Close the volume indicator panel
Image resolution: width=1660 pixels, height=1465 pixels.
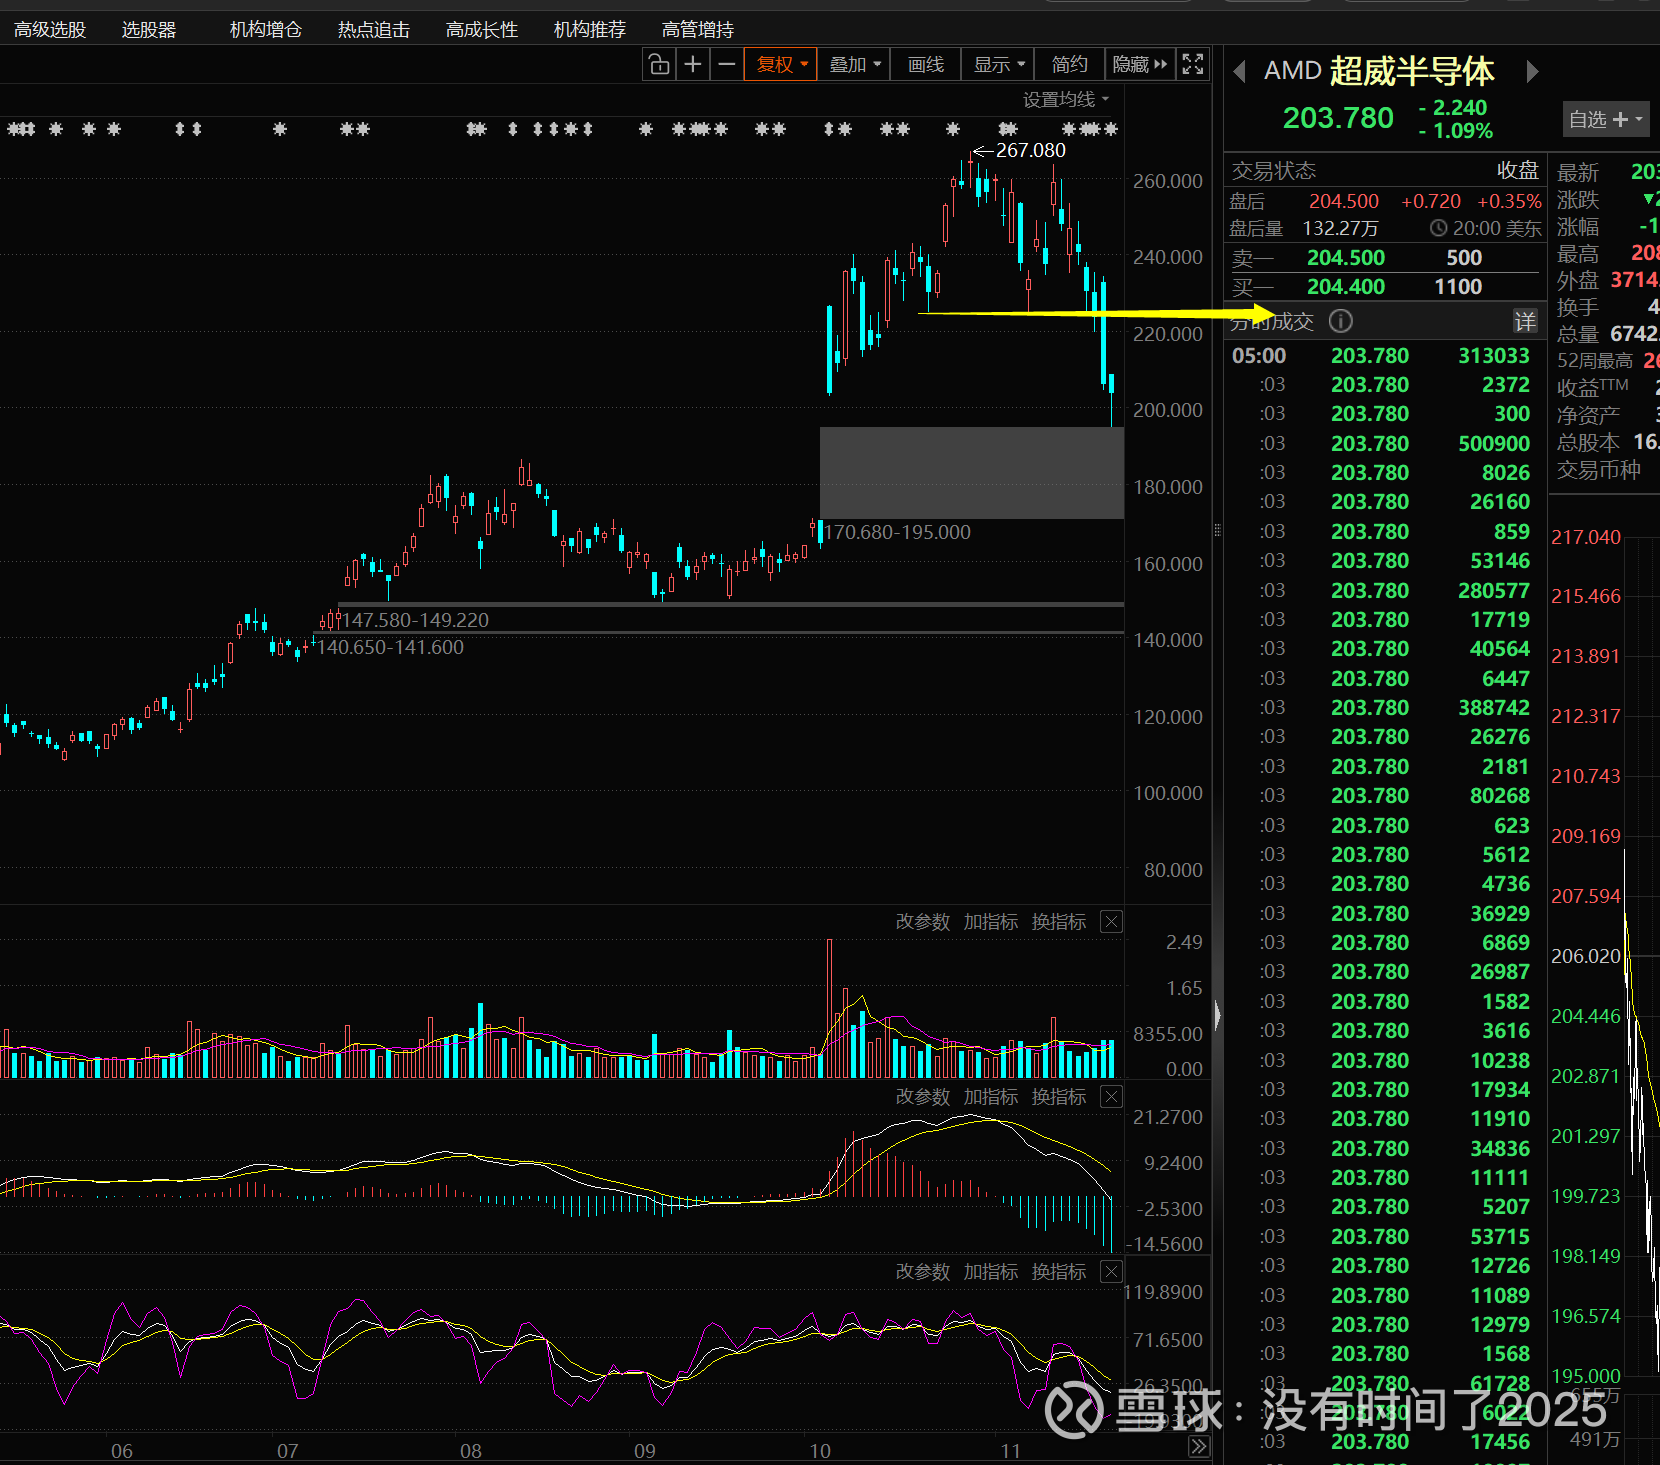pos(1111,922)
